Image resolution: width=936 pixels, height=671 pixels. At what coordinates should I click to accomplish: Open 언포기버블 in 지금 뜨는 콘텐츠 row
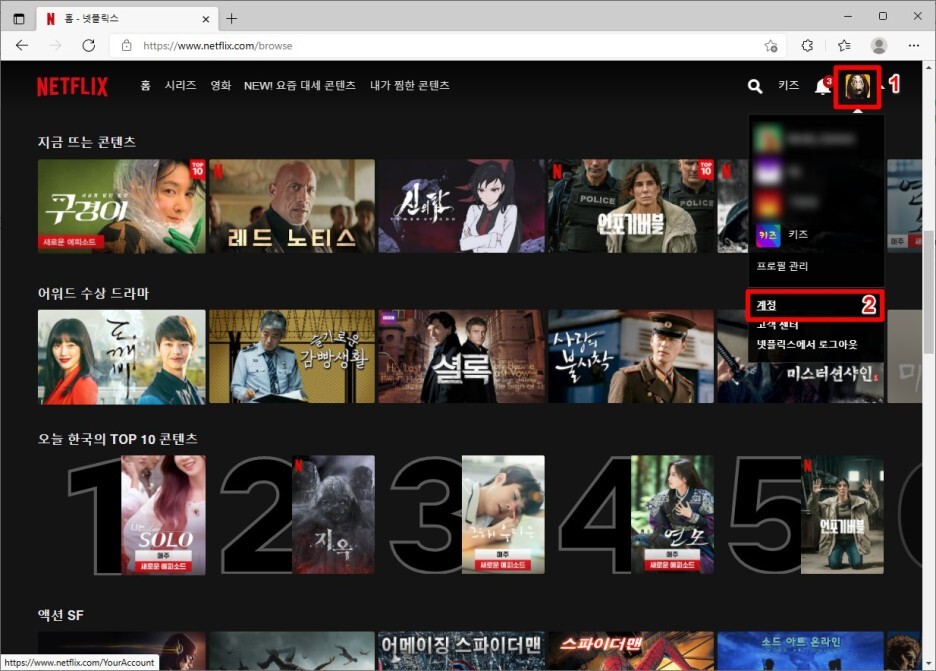coord(631,206)
